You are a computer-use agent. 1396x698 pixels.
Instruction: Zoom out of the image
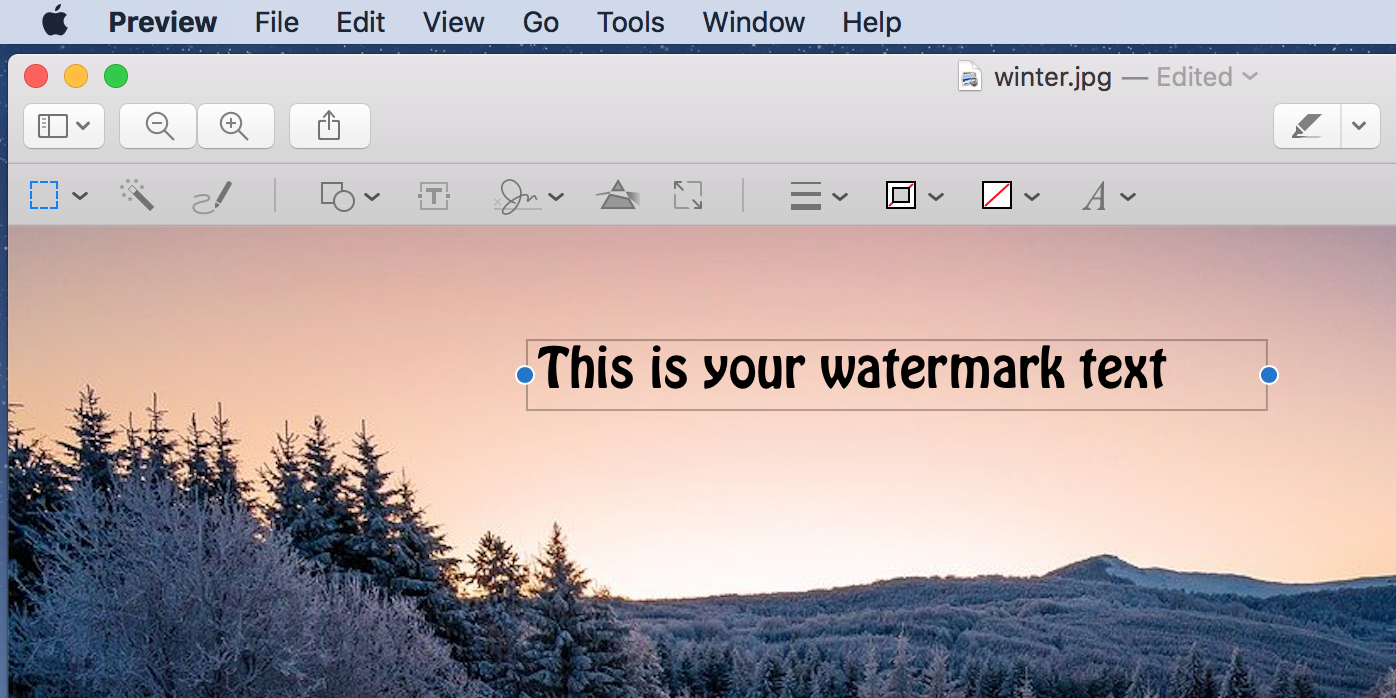(x=157, y=126)
